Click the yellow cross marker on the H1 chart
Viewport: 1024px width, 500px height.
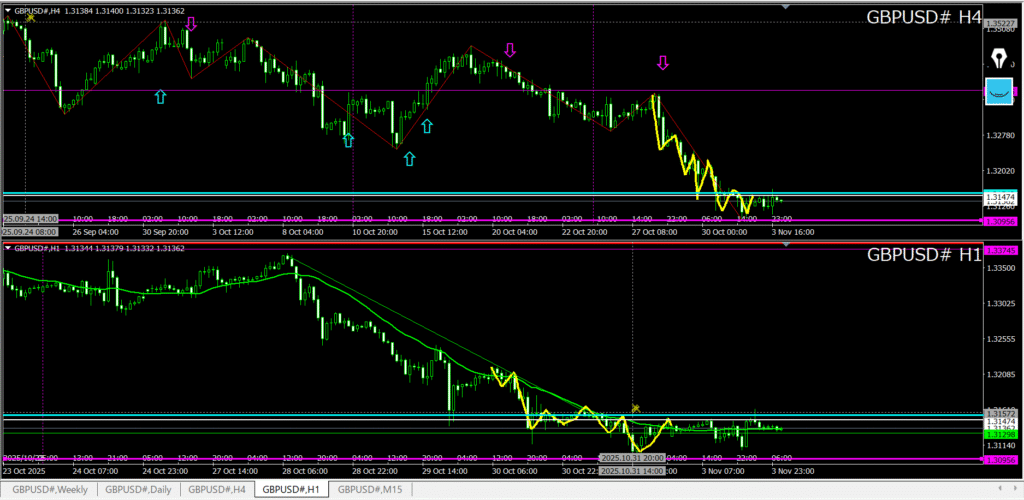[x=635, y=408]
